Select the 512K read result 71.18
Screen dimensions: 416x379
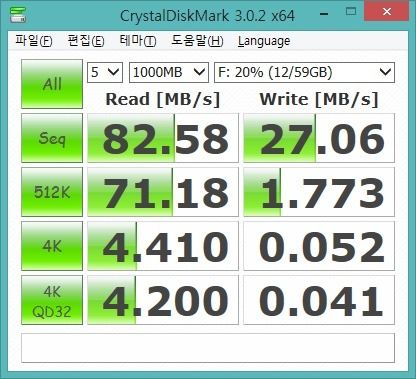tap(163, 192)
